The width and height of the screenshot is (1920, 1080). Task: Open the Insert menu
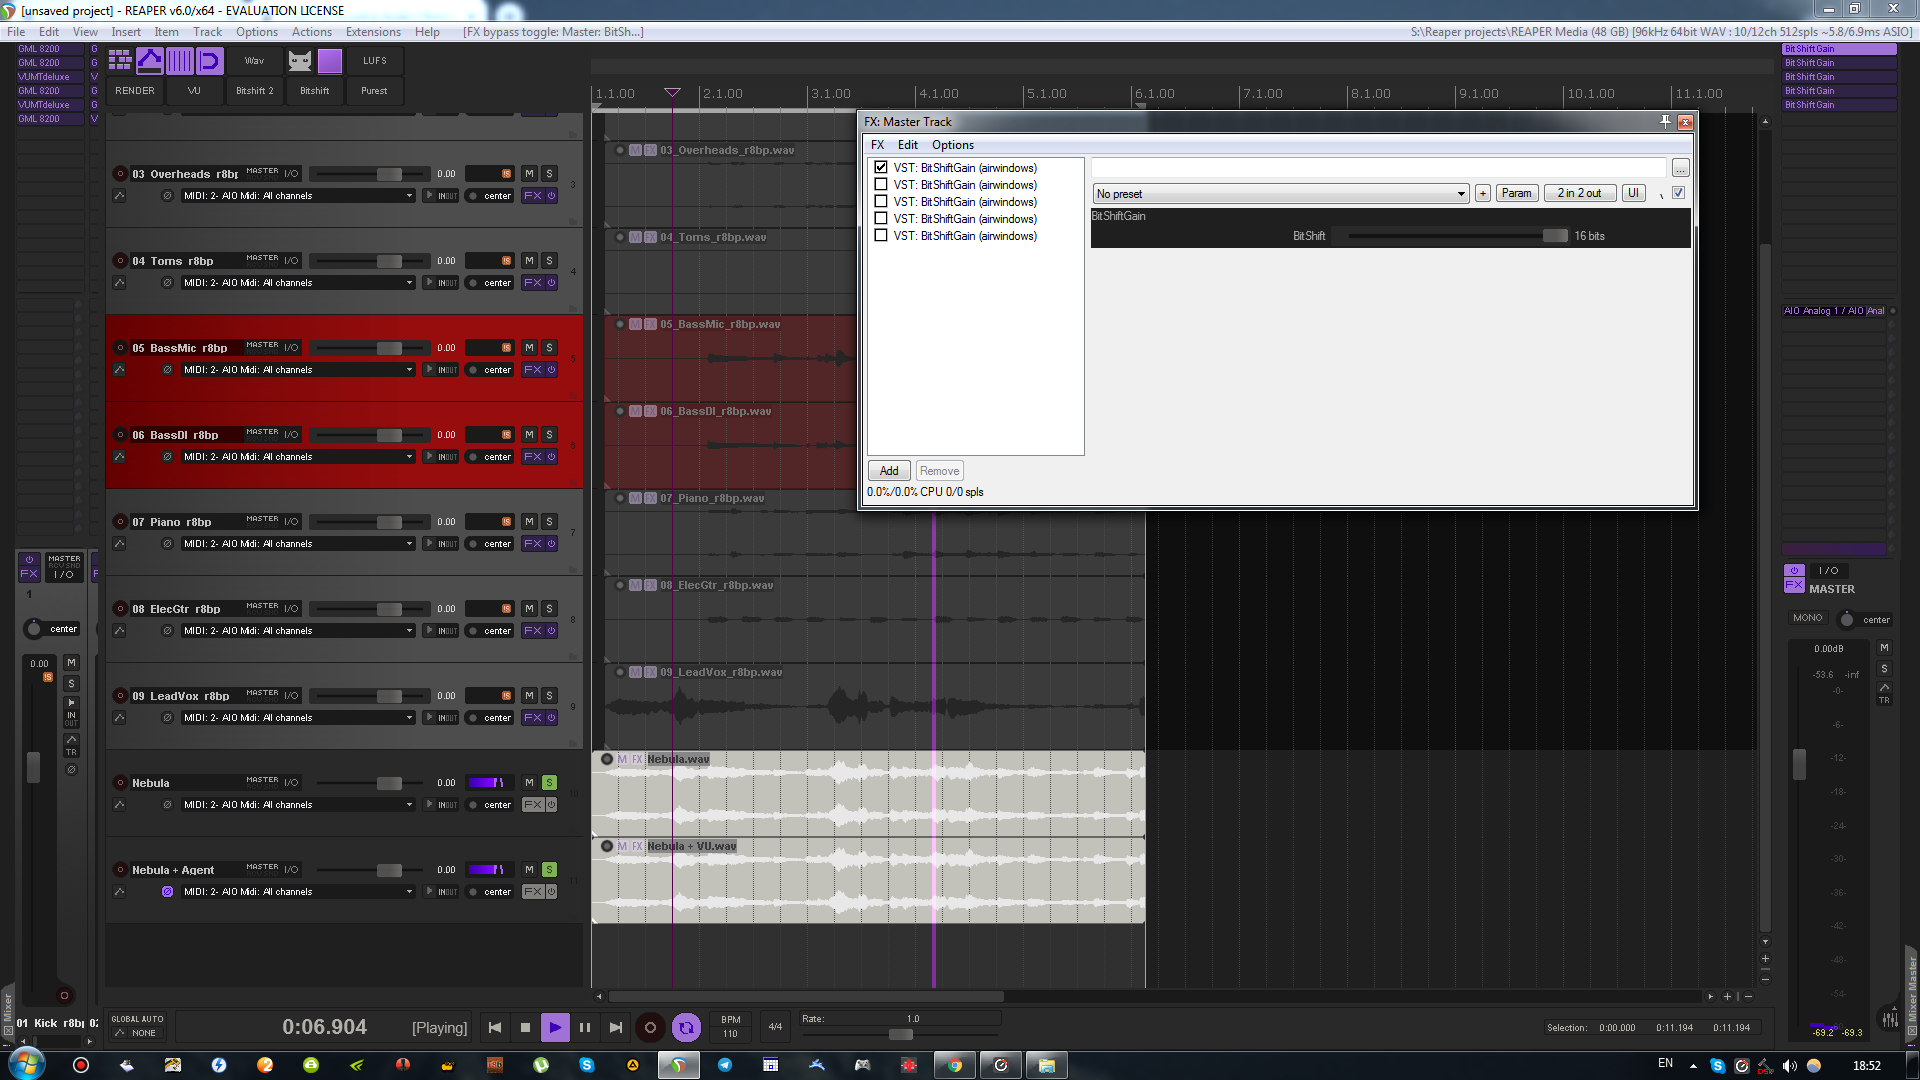(126, 32)
